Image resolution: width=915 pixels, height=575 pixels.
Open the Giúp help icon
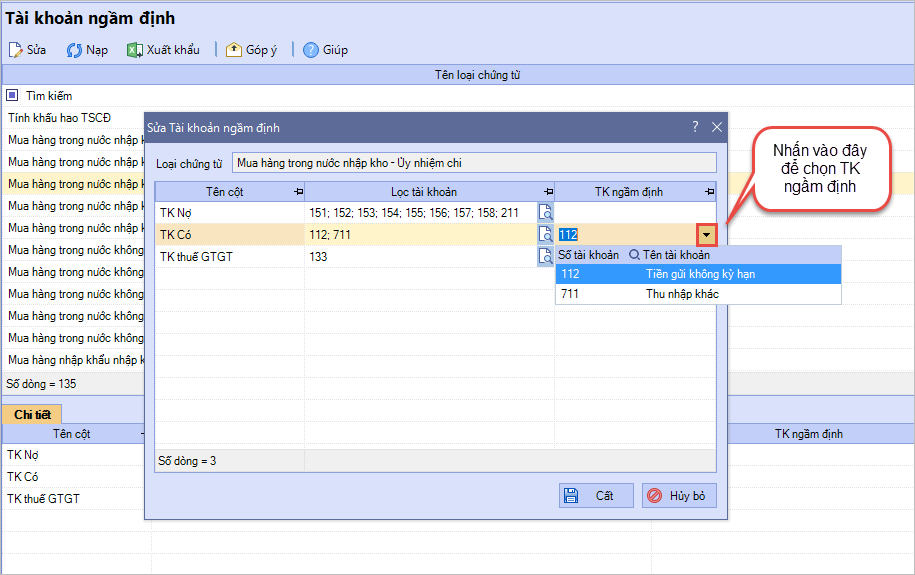pyautogui.click(x=311, y=50)
